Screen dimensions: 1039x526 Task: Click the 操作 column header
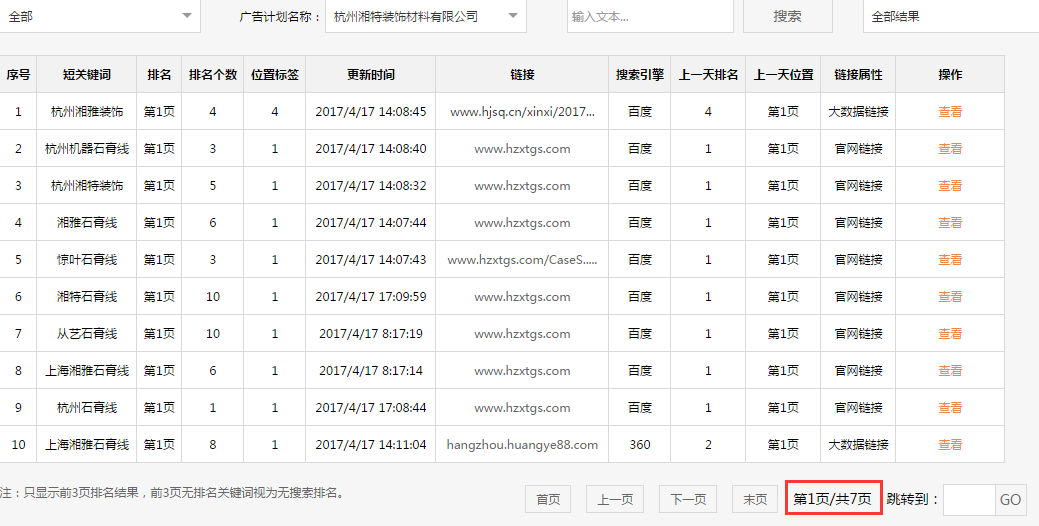pos(950,75)
